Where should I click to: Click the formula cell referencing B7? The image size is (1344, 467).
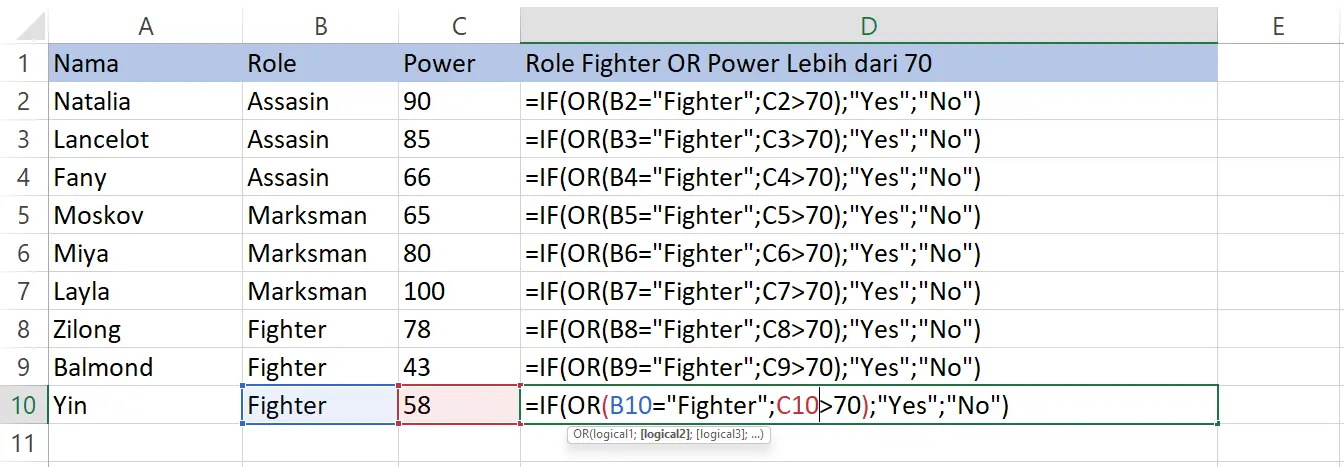click(869, 291)
